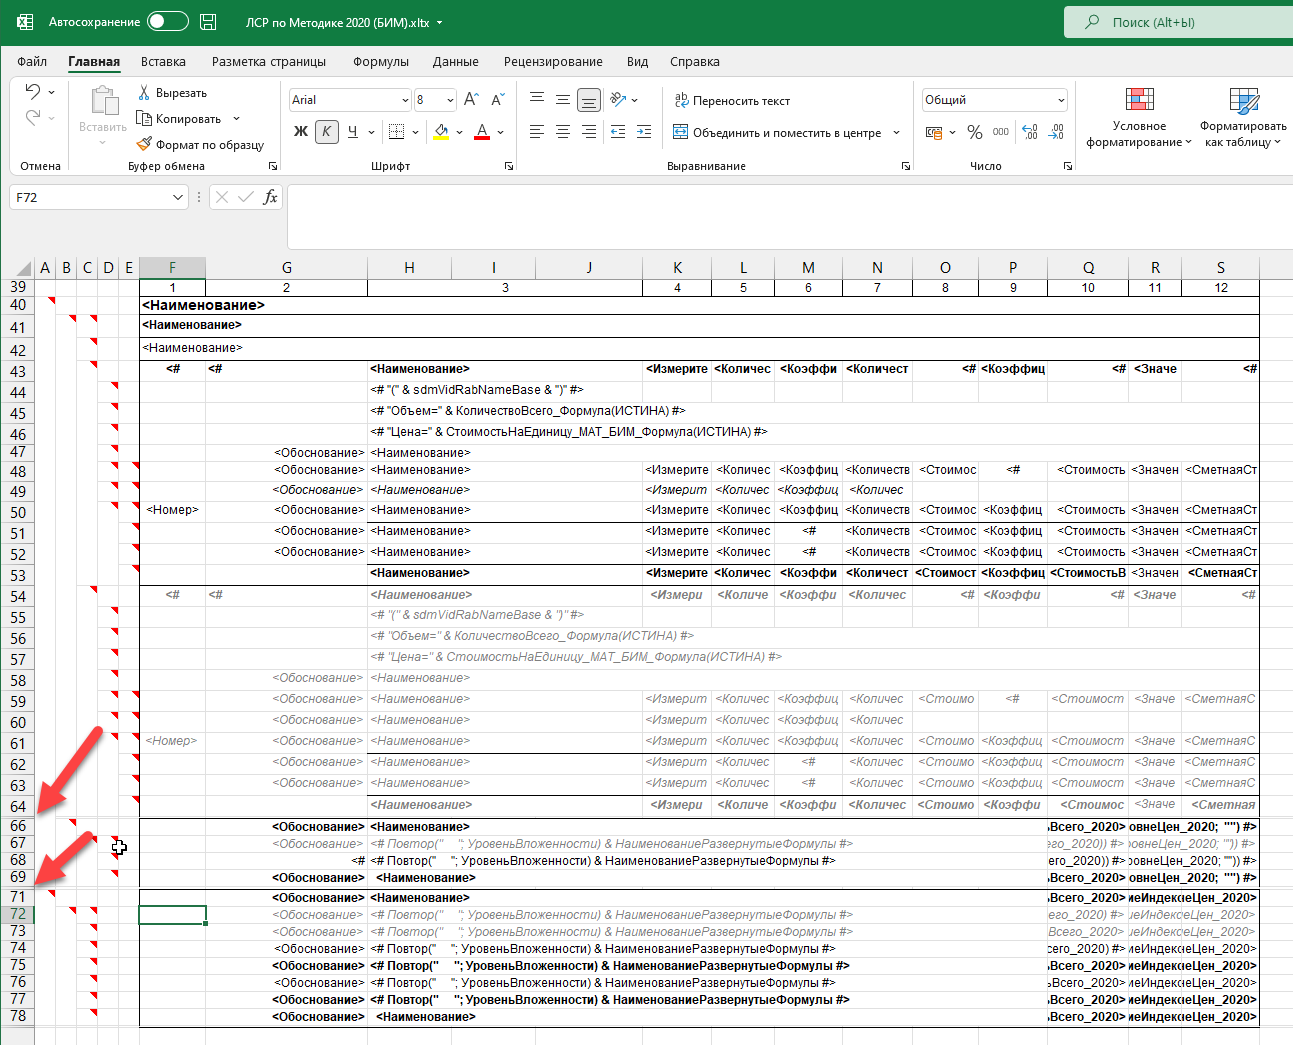Viewport: 1293px width, 1045px height.
Task: Toggle bold formatting button Ж
Action: coord(300,132)
